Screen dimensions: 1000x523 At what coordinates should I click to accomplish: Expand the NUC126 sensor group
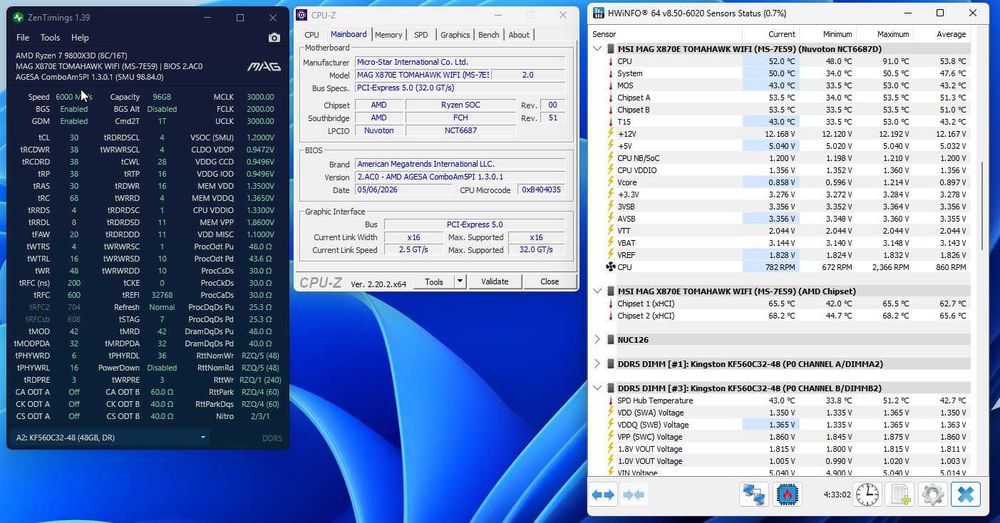(x=597, y=340)
